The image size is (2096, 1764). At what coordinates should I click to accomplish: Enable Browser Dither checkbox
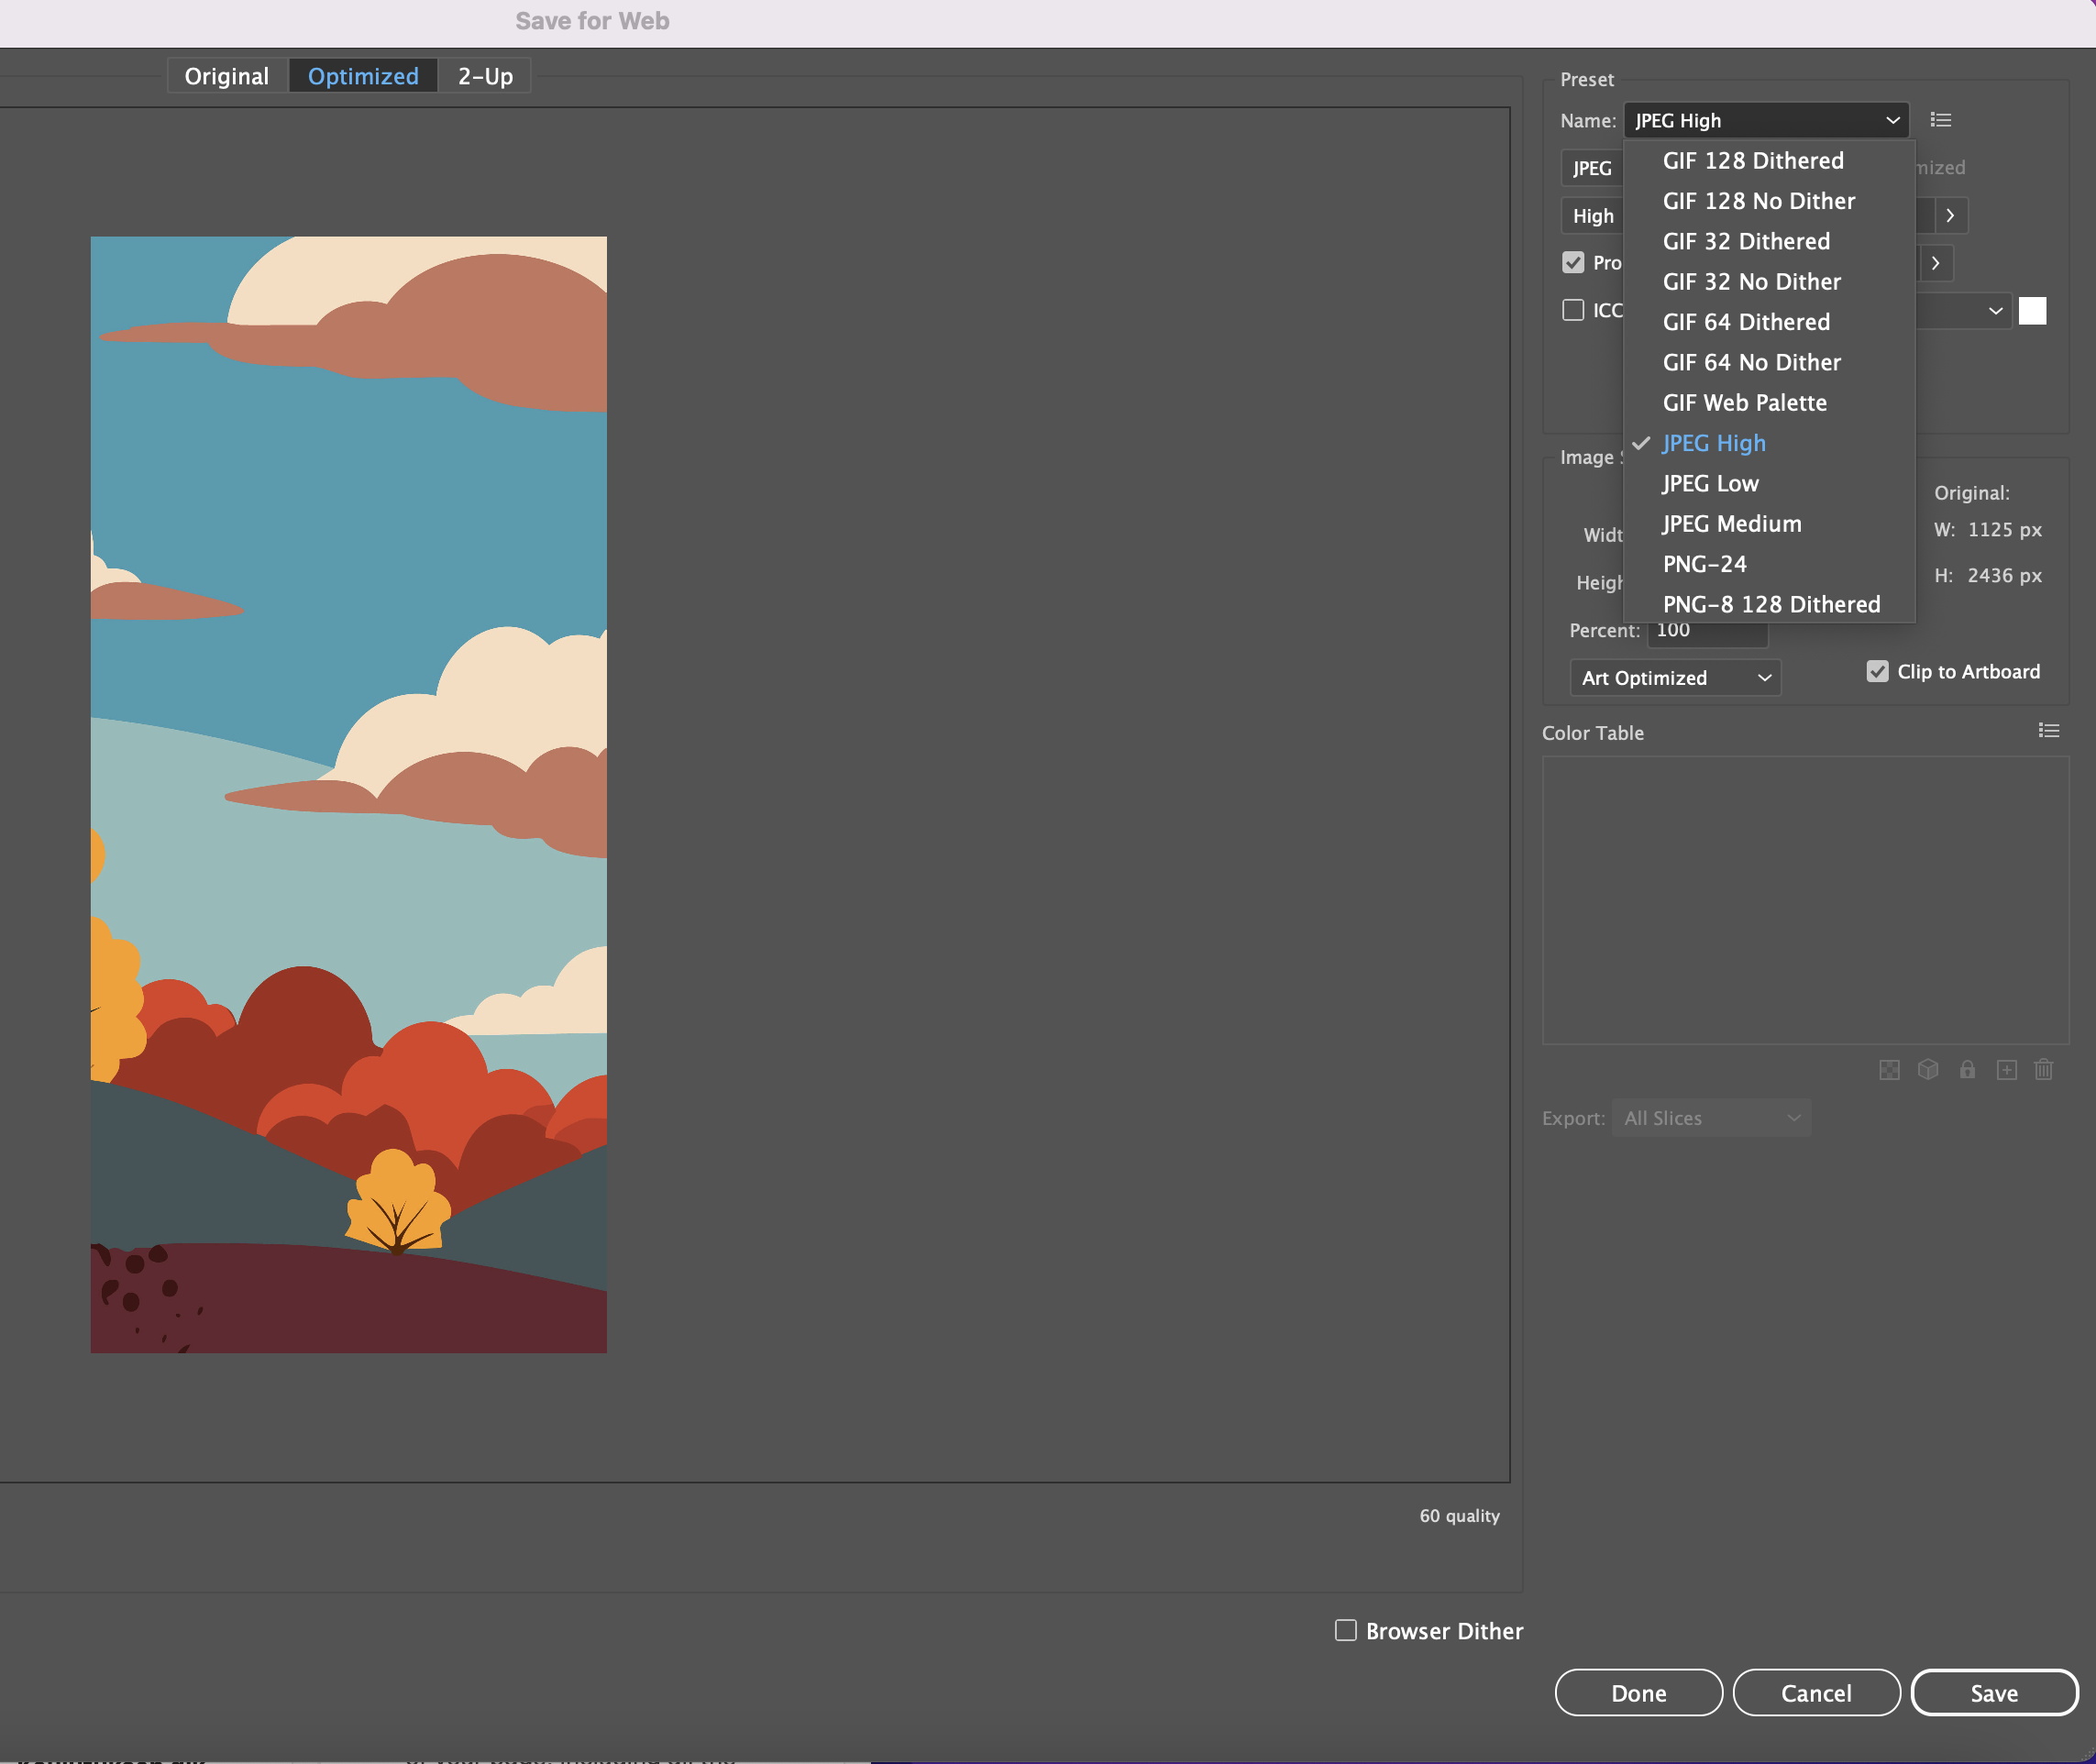(x=1346, y=1631)
